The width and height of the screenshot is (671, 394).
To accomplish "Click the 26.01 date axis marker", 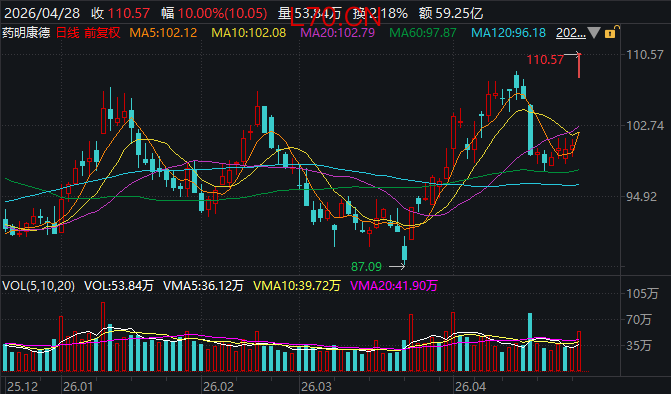I will tap(78, 387).
